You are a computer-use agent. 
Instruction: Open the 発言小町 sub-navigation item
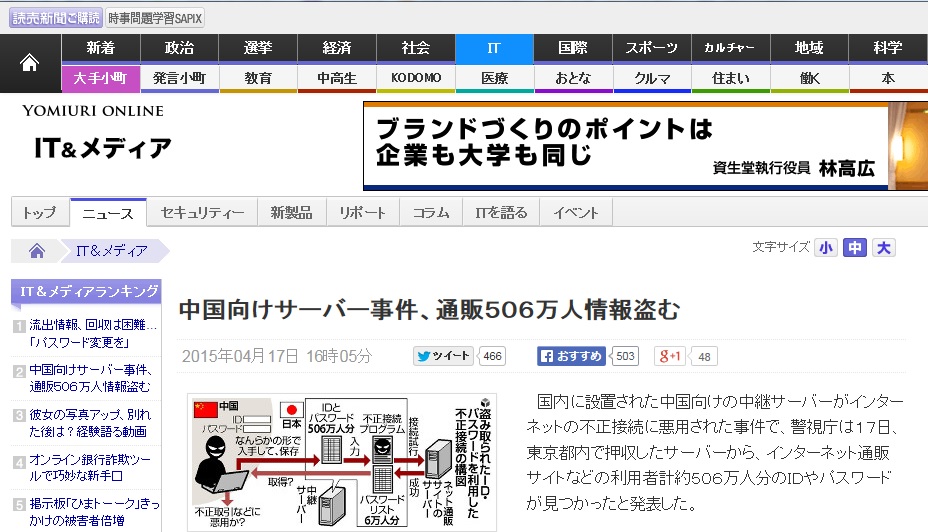179,78
